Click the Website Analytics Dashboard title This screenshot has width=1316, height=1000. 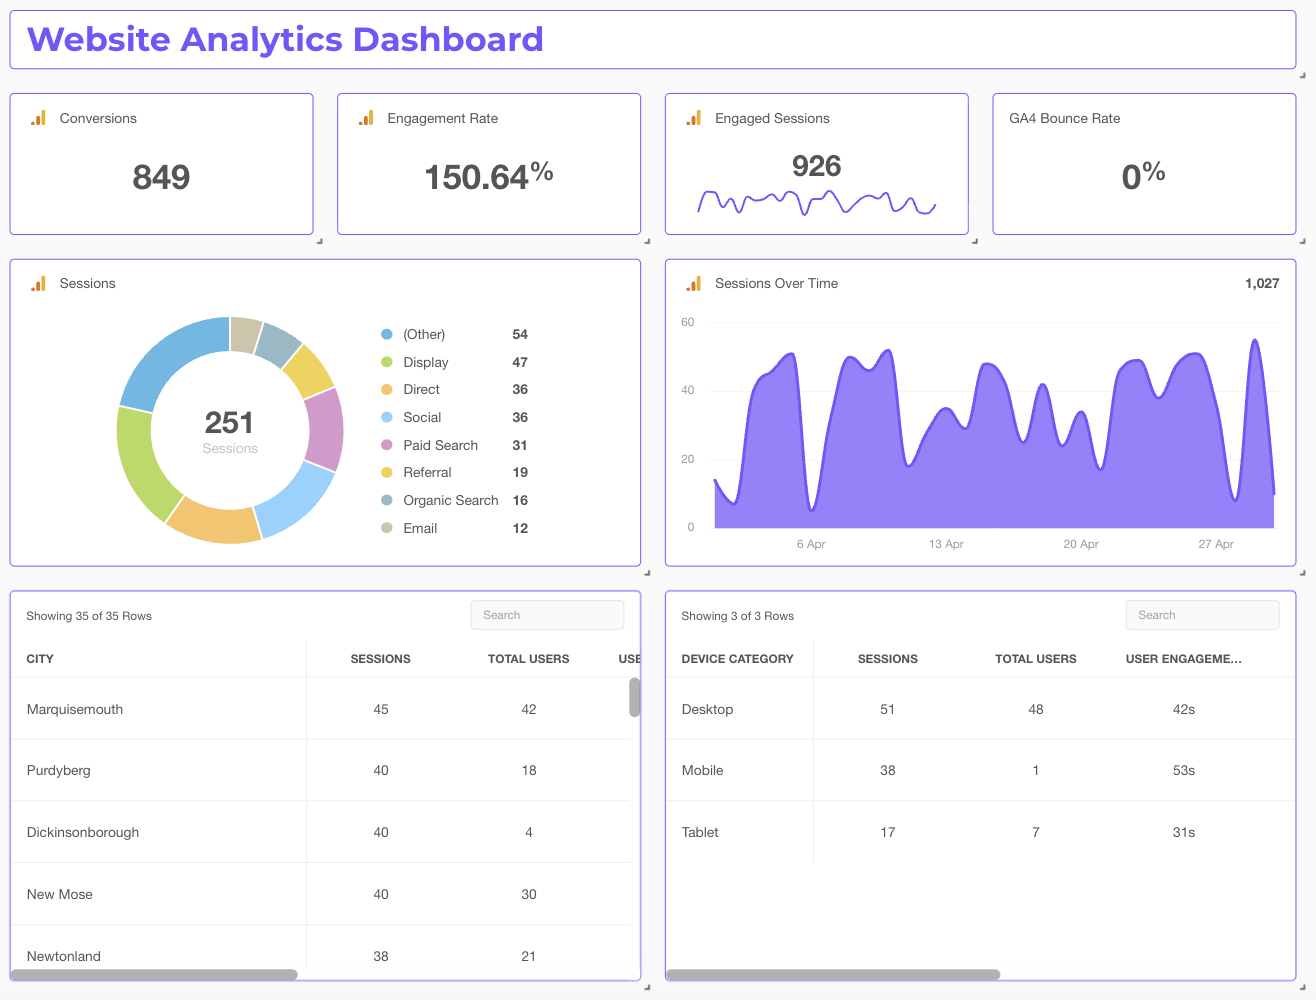click(285, 39)
